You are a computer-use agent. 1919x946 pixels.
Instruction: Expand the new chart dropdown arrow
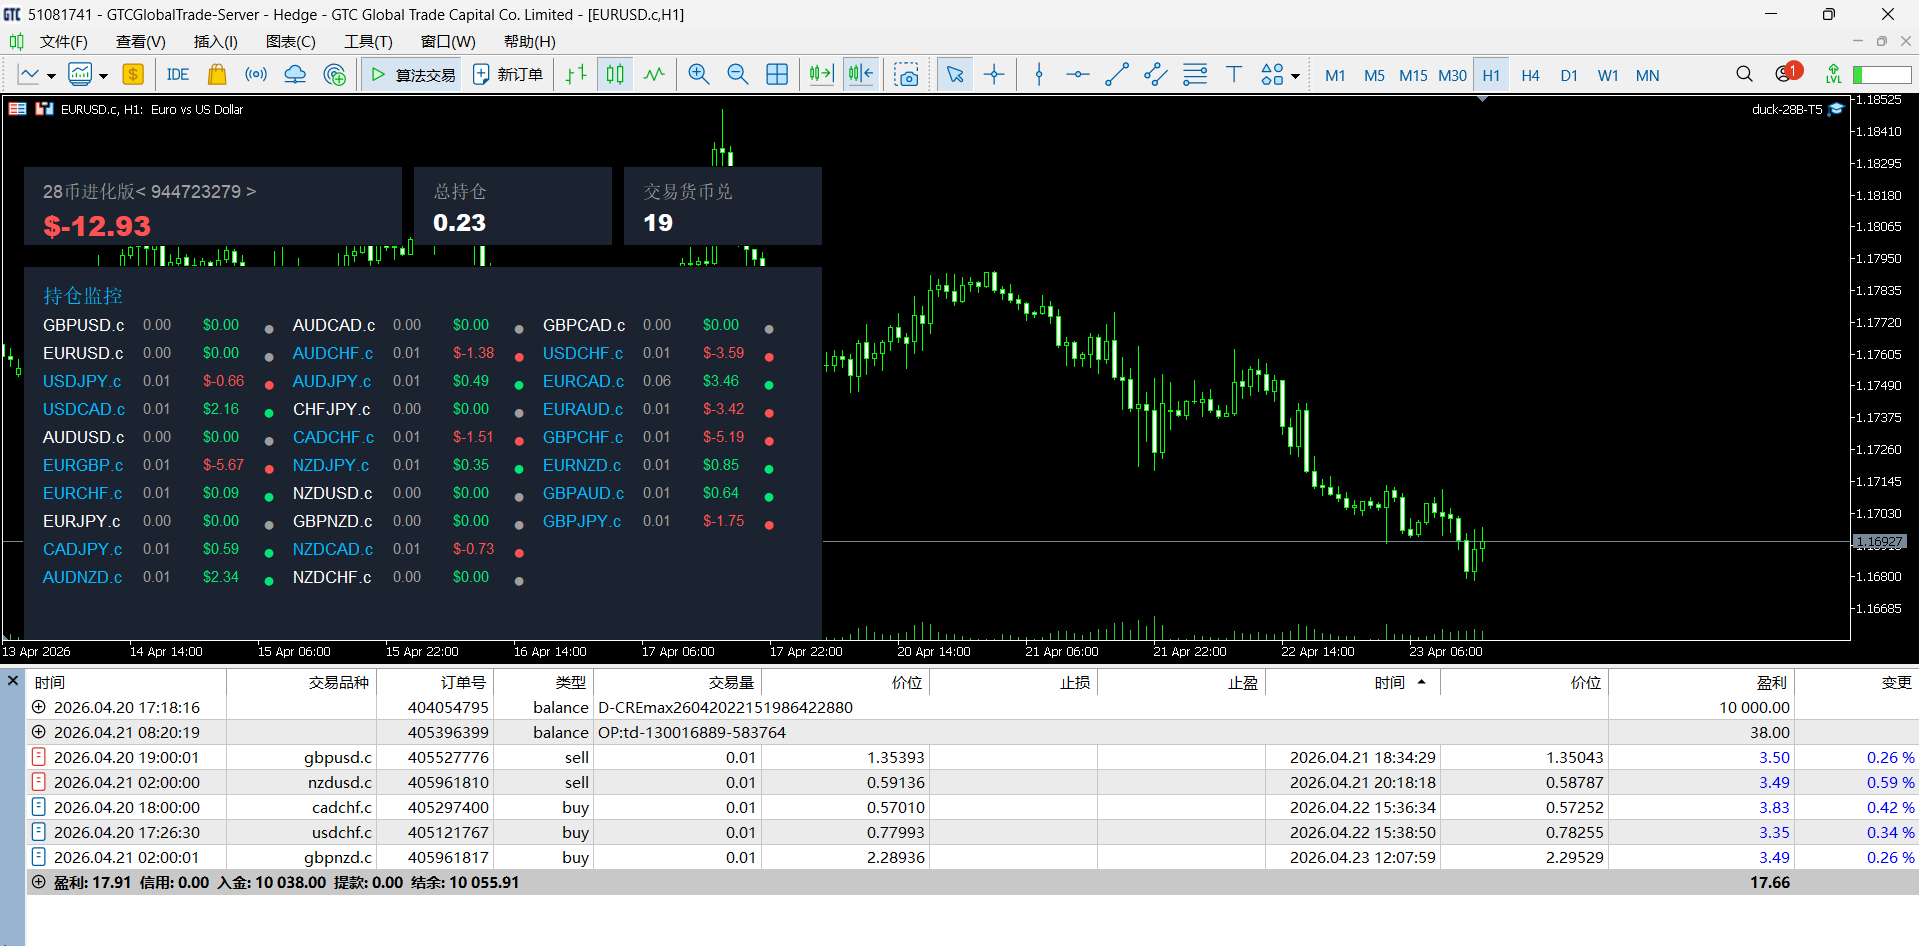click(x=52, y=76)
